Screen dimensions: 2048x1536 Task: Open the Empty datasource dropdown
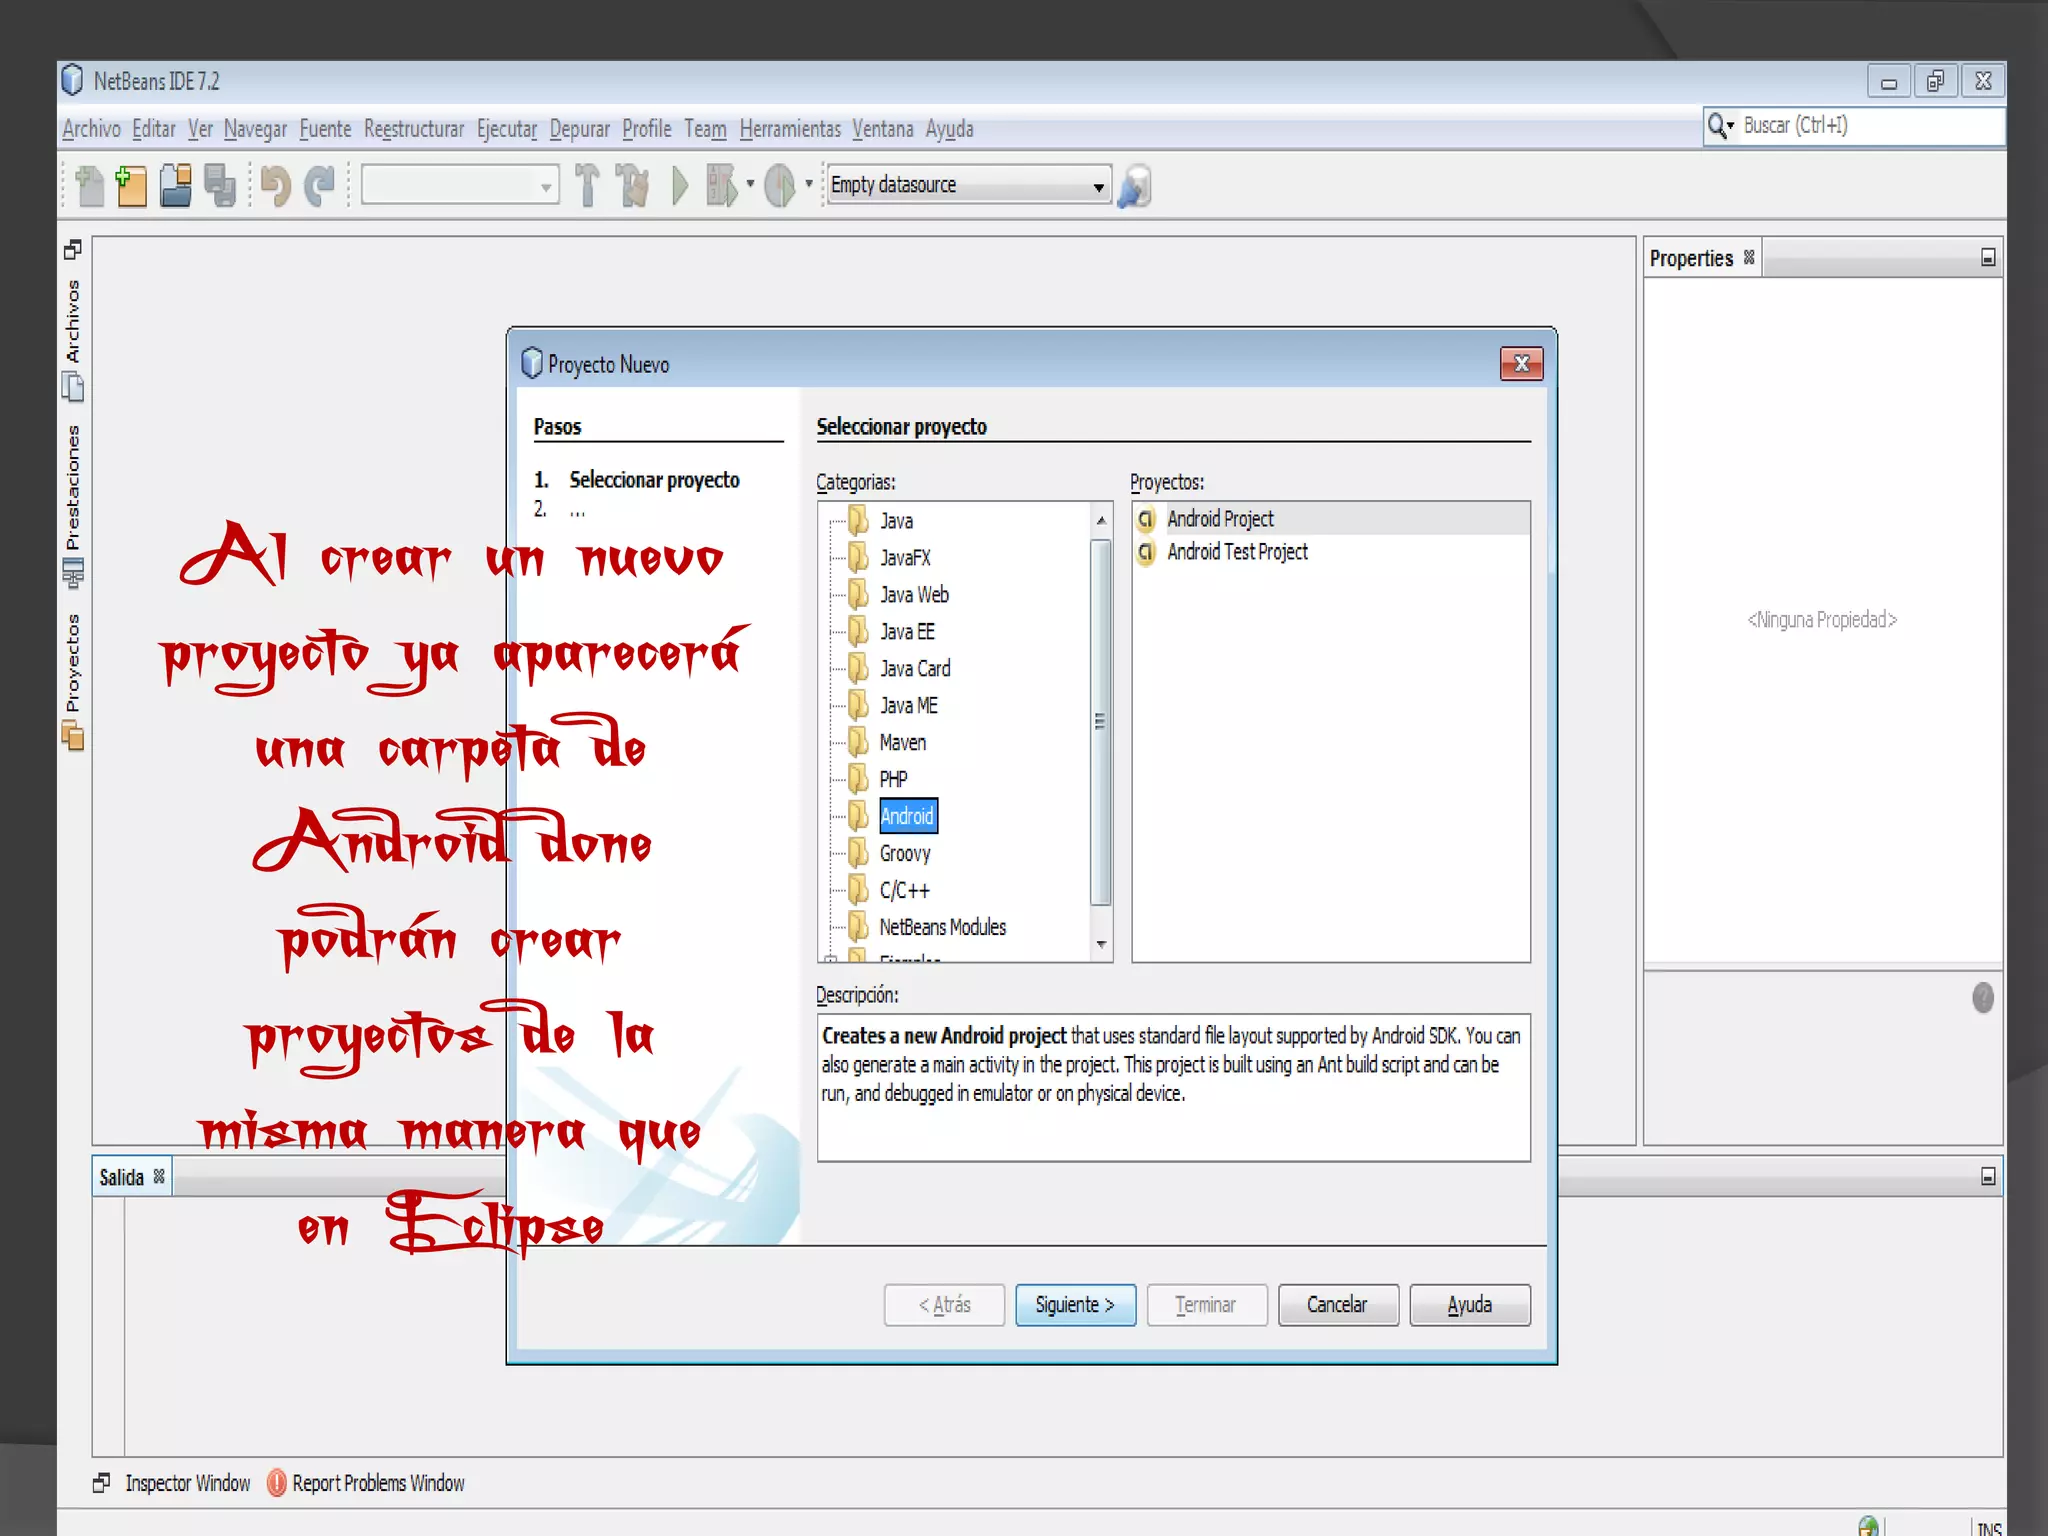click(1098, 186)
